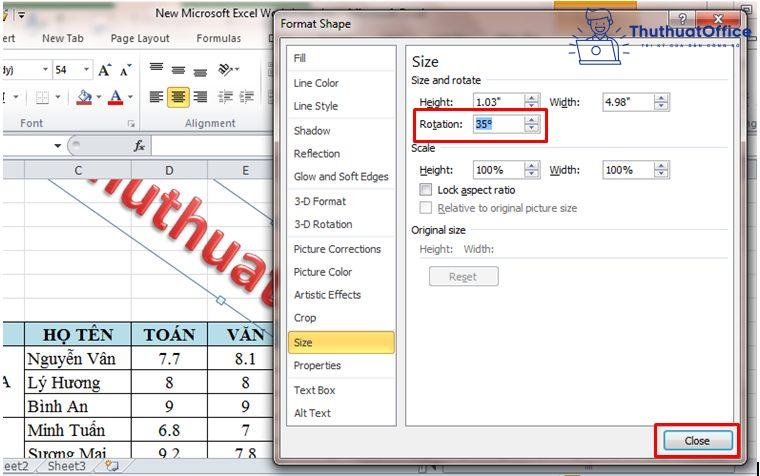Toggle the highlighted Center alignment button
The width and height of the screenshot is (760, 476).
coord(178,97)
